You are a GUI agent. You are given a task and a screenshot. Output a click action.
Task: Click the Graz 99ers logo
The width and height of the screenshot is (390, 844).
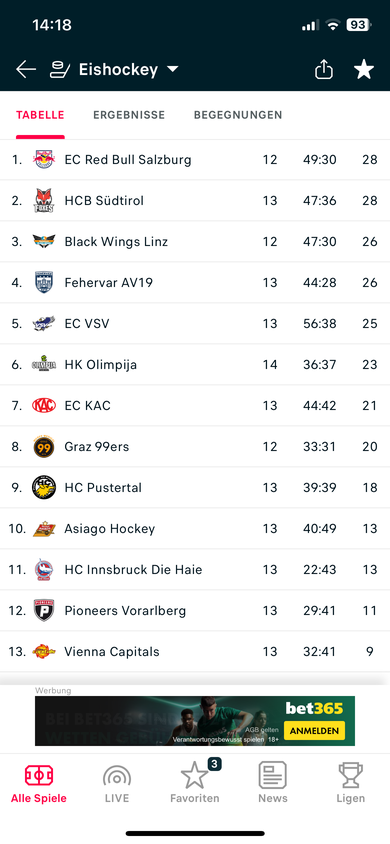tap(44, 447)
